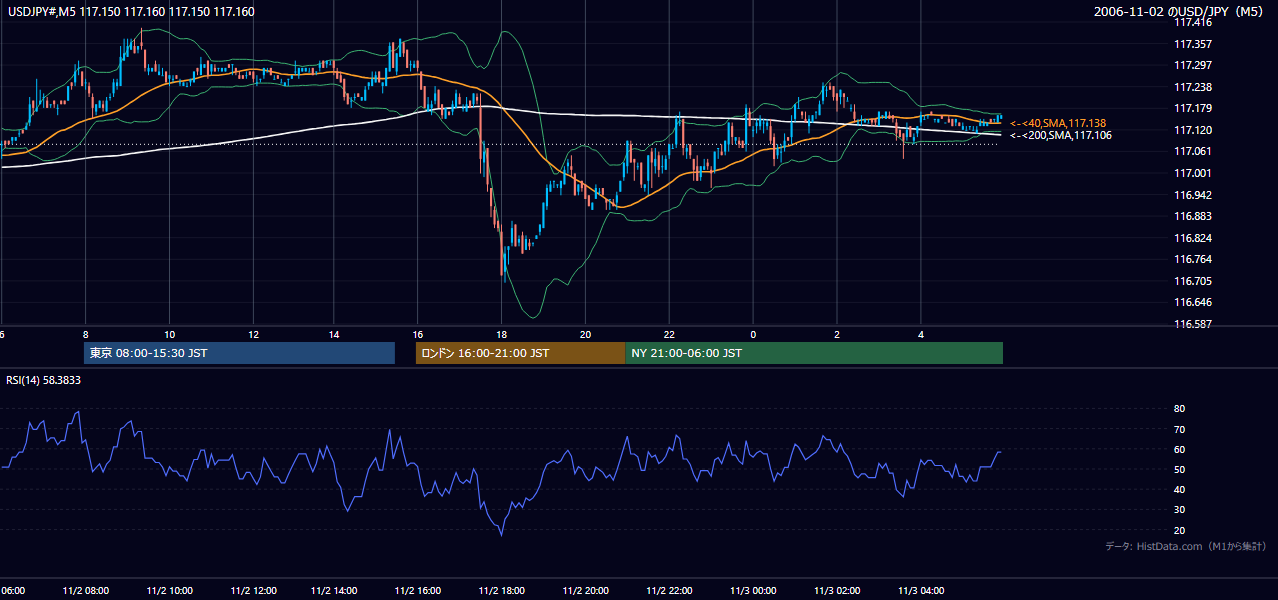Click the 11/3 00:00 time axis label
This screenshot has width=1278, height=600.
754,591
